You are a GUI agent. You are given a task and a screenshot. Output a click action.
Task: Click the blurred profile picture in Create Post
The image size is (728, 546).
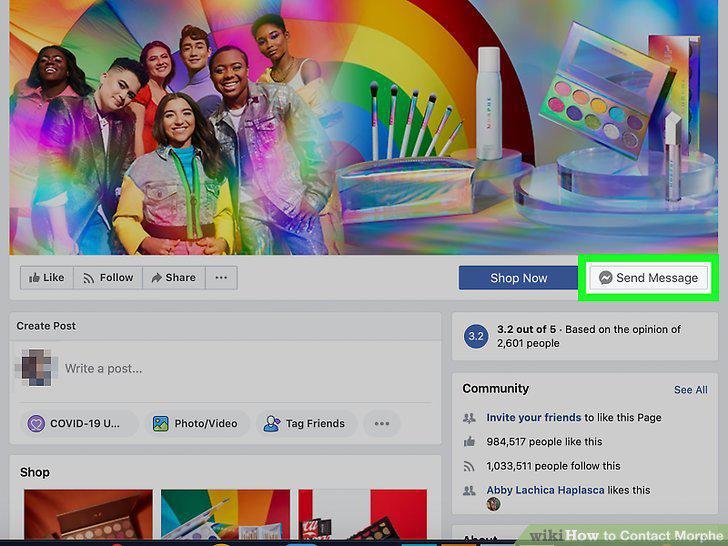pyautogui.click(x=37, y=368)
